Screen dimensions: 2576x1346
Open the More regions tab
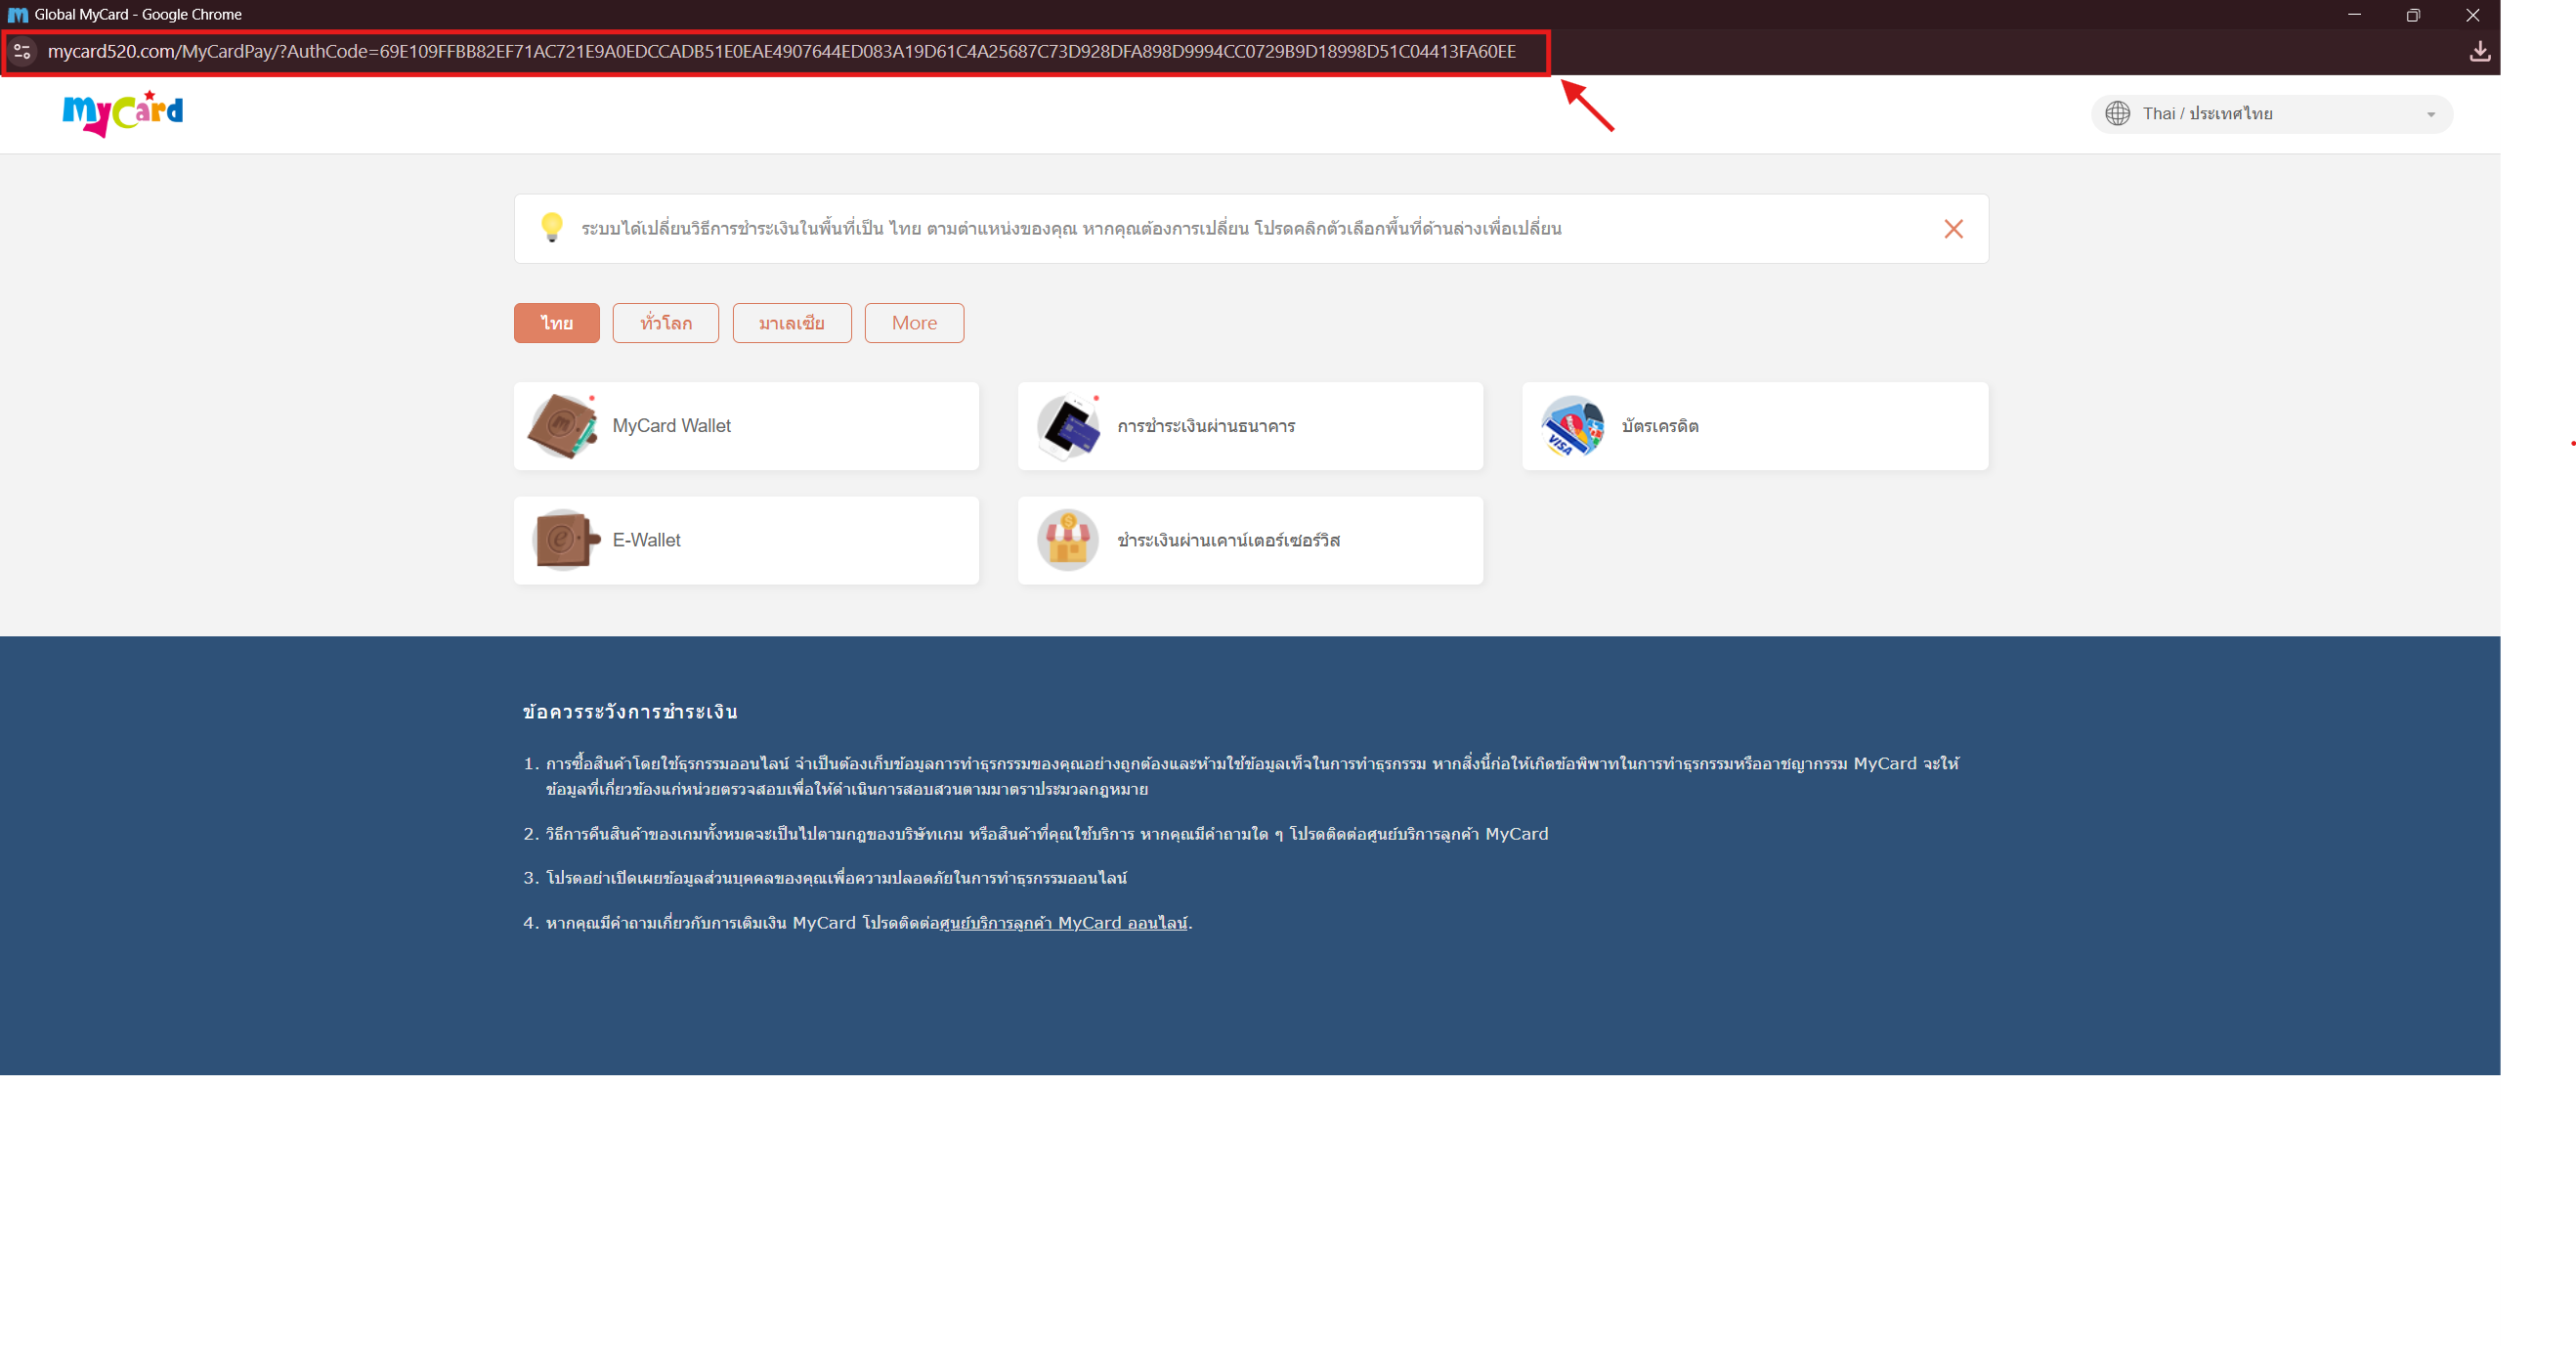[914, 323]
